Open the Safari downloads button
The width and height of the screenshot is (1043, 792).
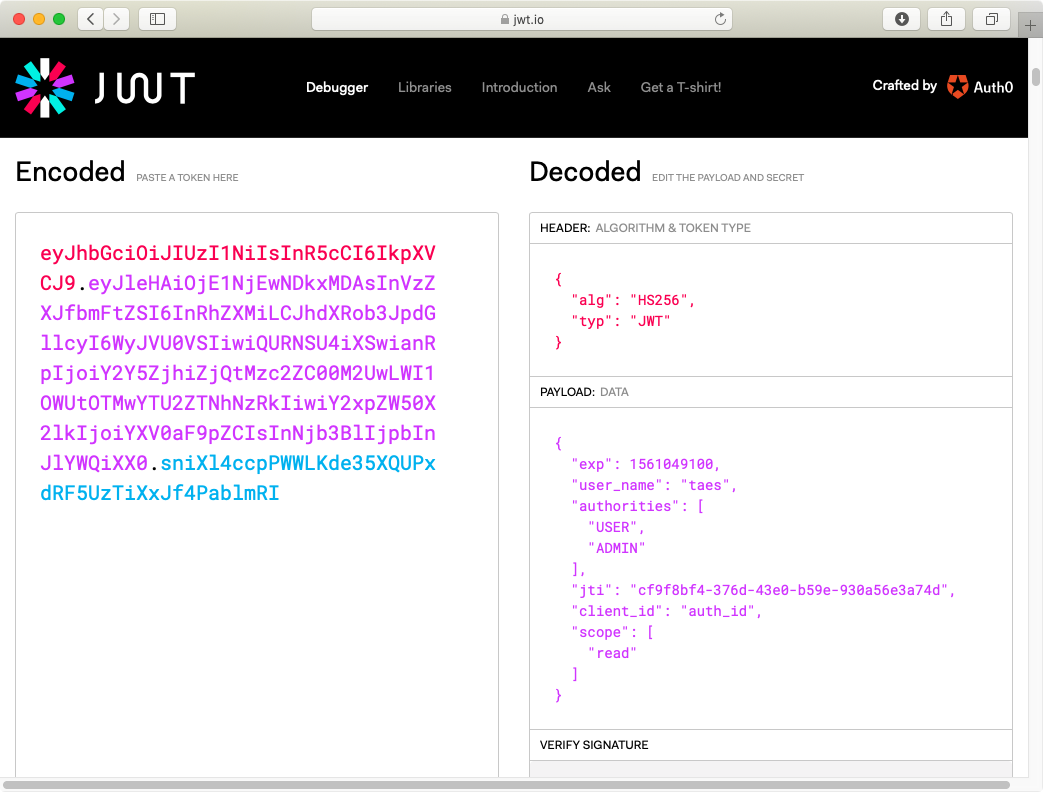(x=901, y=19)
